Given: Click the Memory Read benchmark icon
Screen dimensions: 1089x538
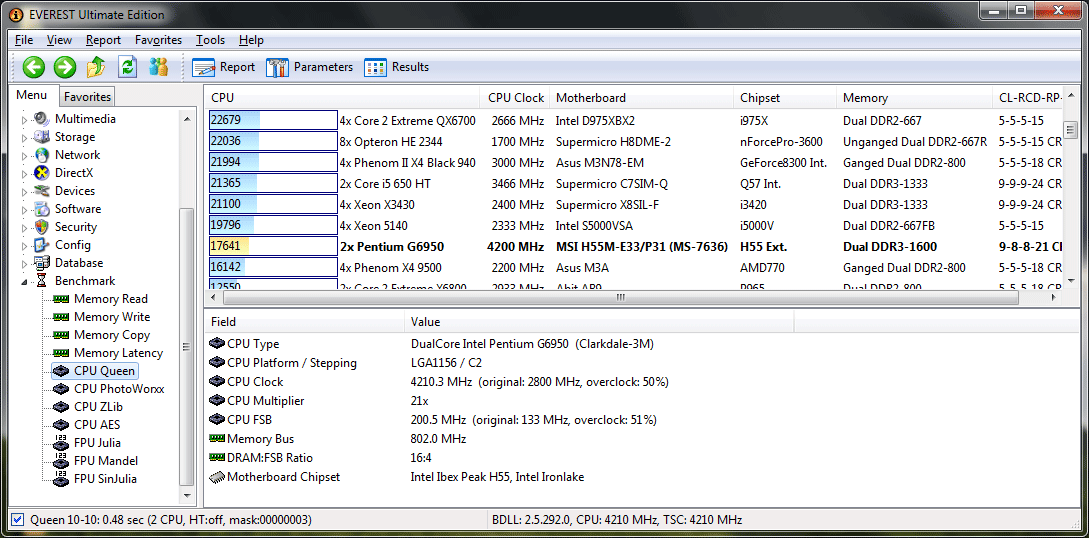Looking at the screenshot, I should [61, 299].
